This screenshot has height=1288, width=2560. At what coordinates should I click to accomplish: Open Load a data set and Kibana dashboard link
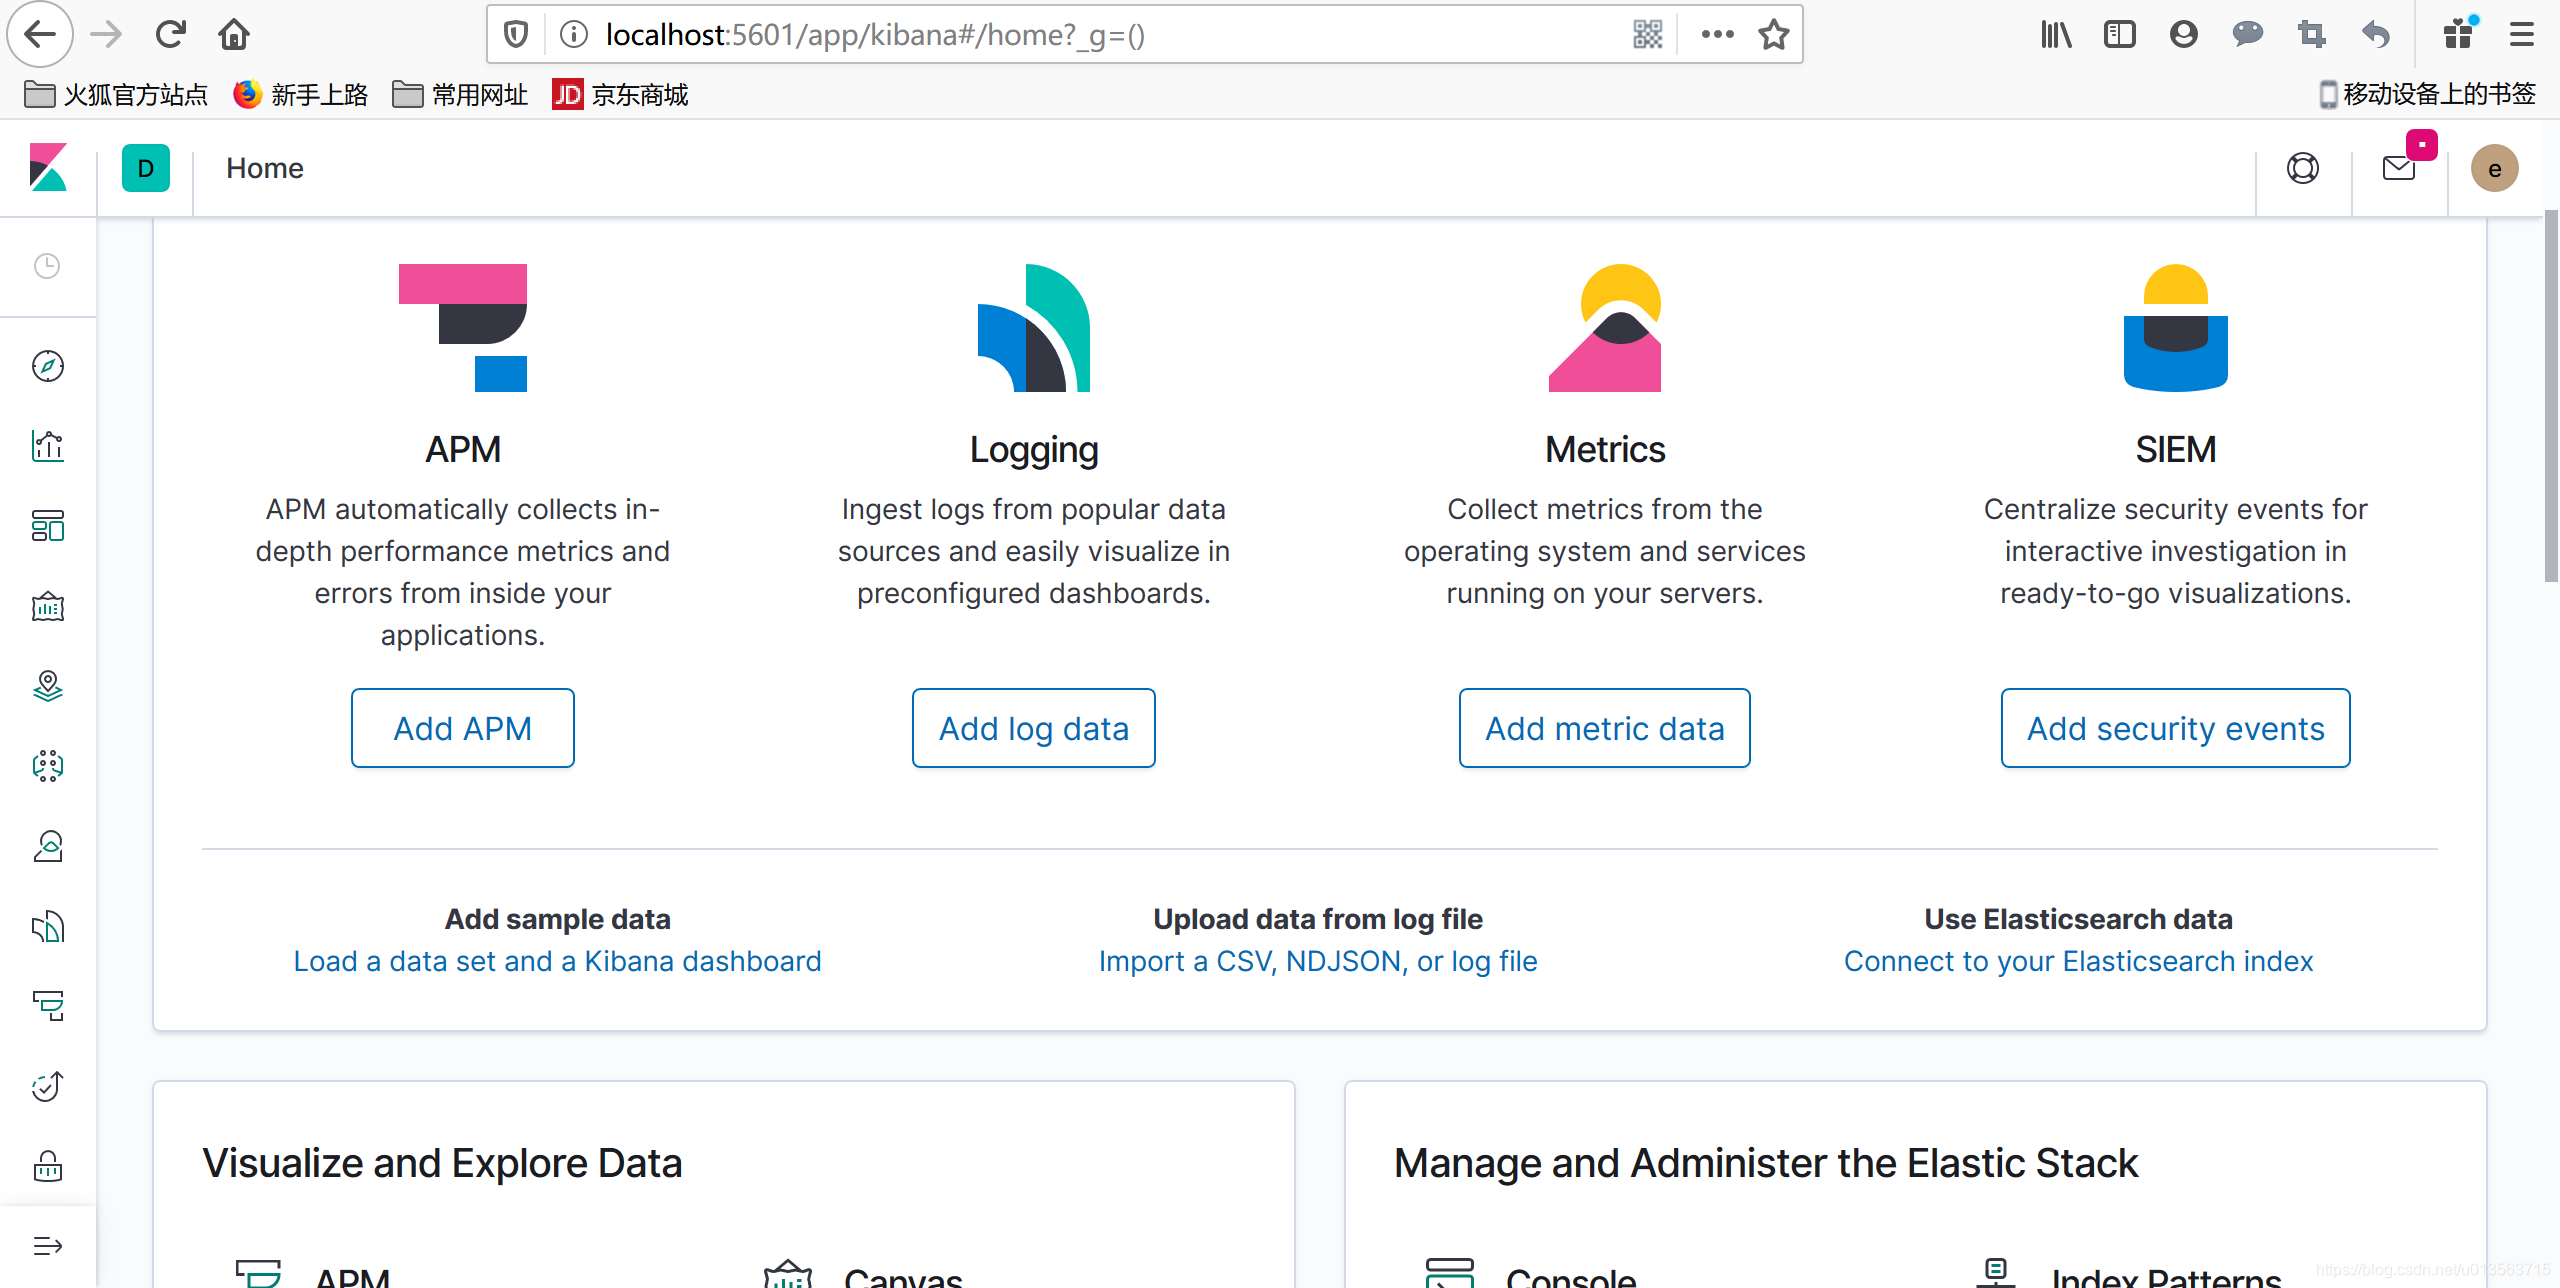(x=557, y=961)
